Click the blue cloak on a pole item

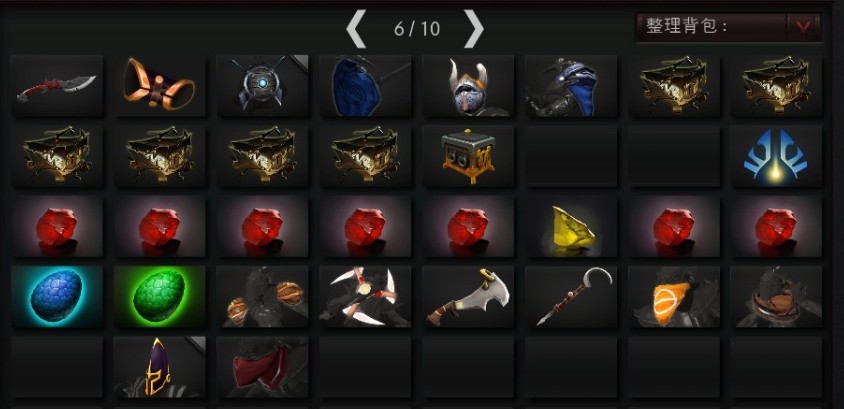tap(365, 86)
